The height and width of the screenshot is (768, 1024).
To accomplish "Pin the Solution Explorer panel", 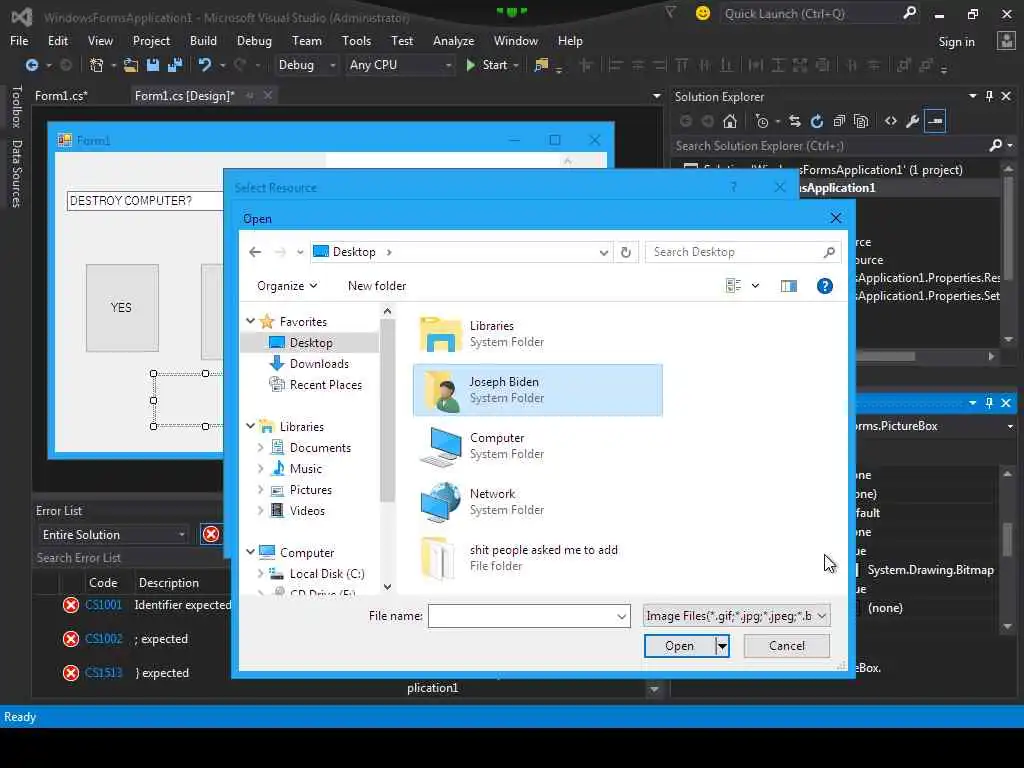I will tap(989, 96).
